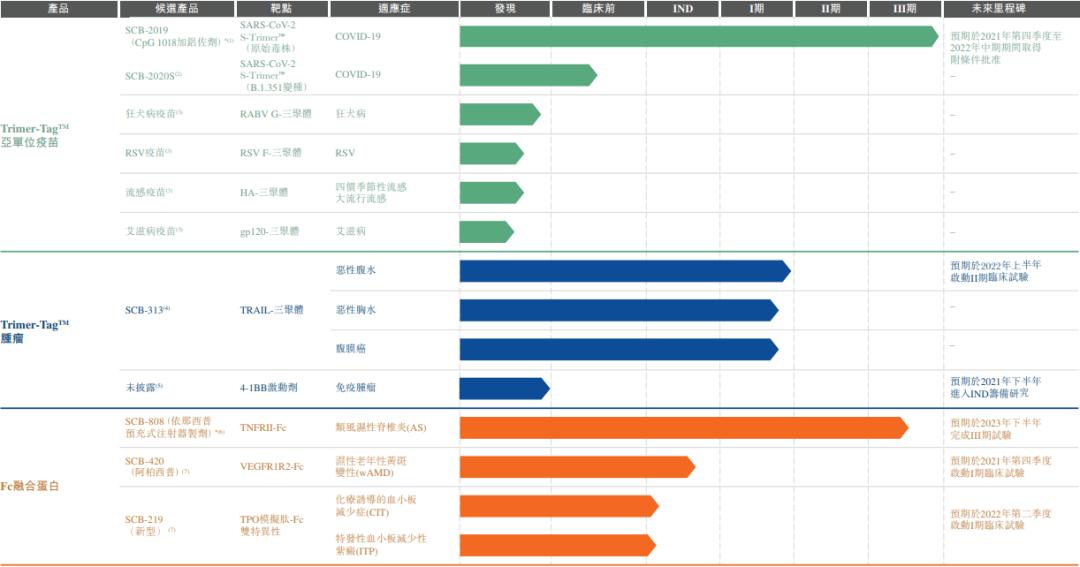Select the Trimer-Tag 腫瘤 category label
The width and height of the screenshot is (1080, 567).
(34, 331)
